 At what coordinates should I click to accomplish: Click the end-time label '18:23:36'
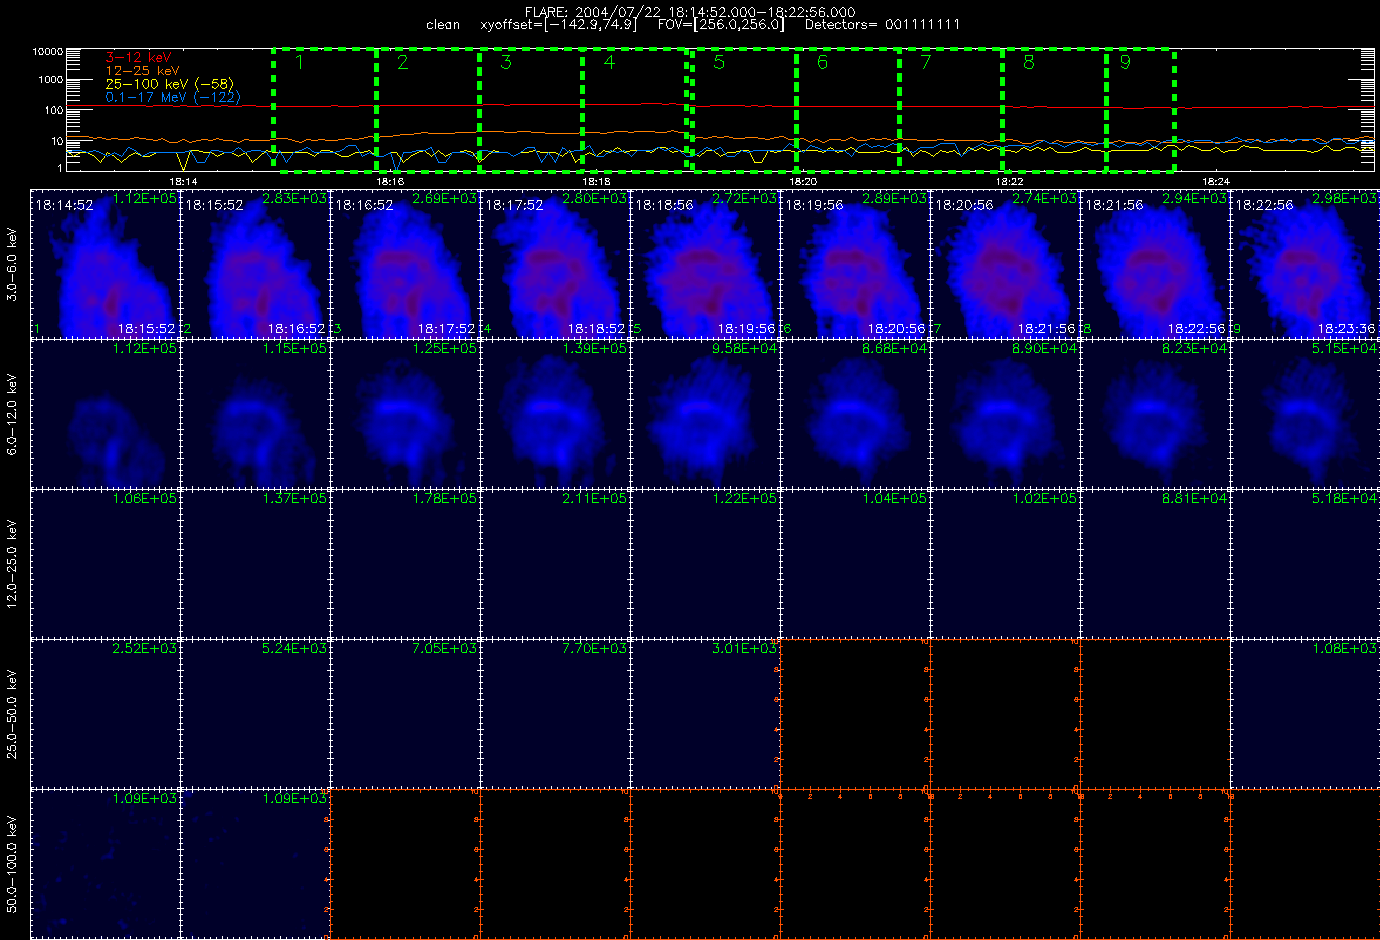pyautogui.click(x=1346, y=328)
